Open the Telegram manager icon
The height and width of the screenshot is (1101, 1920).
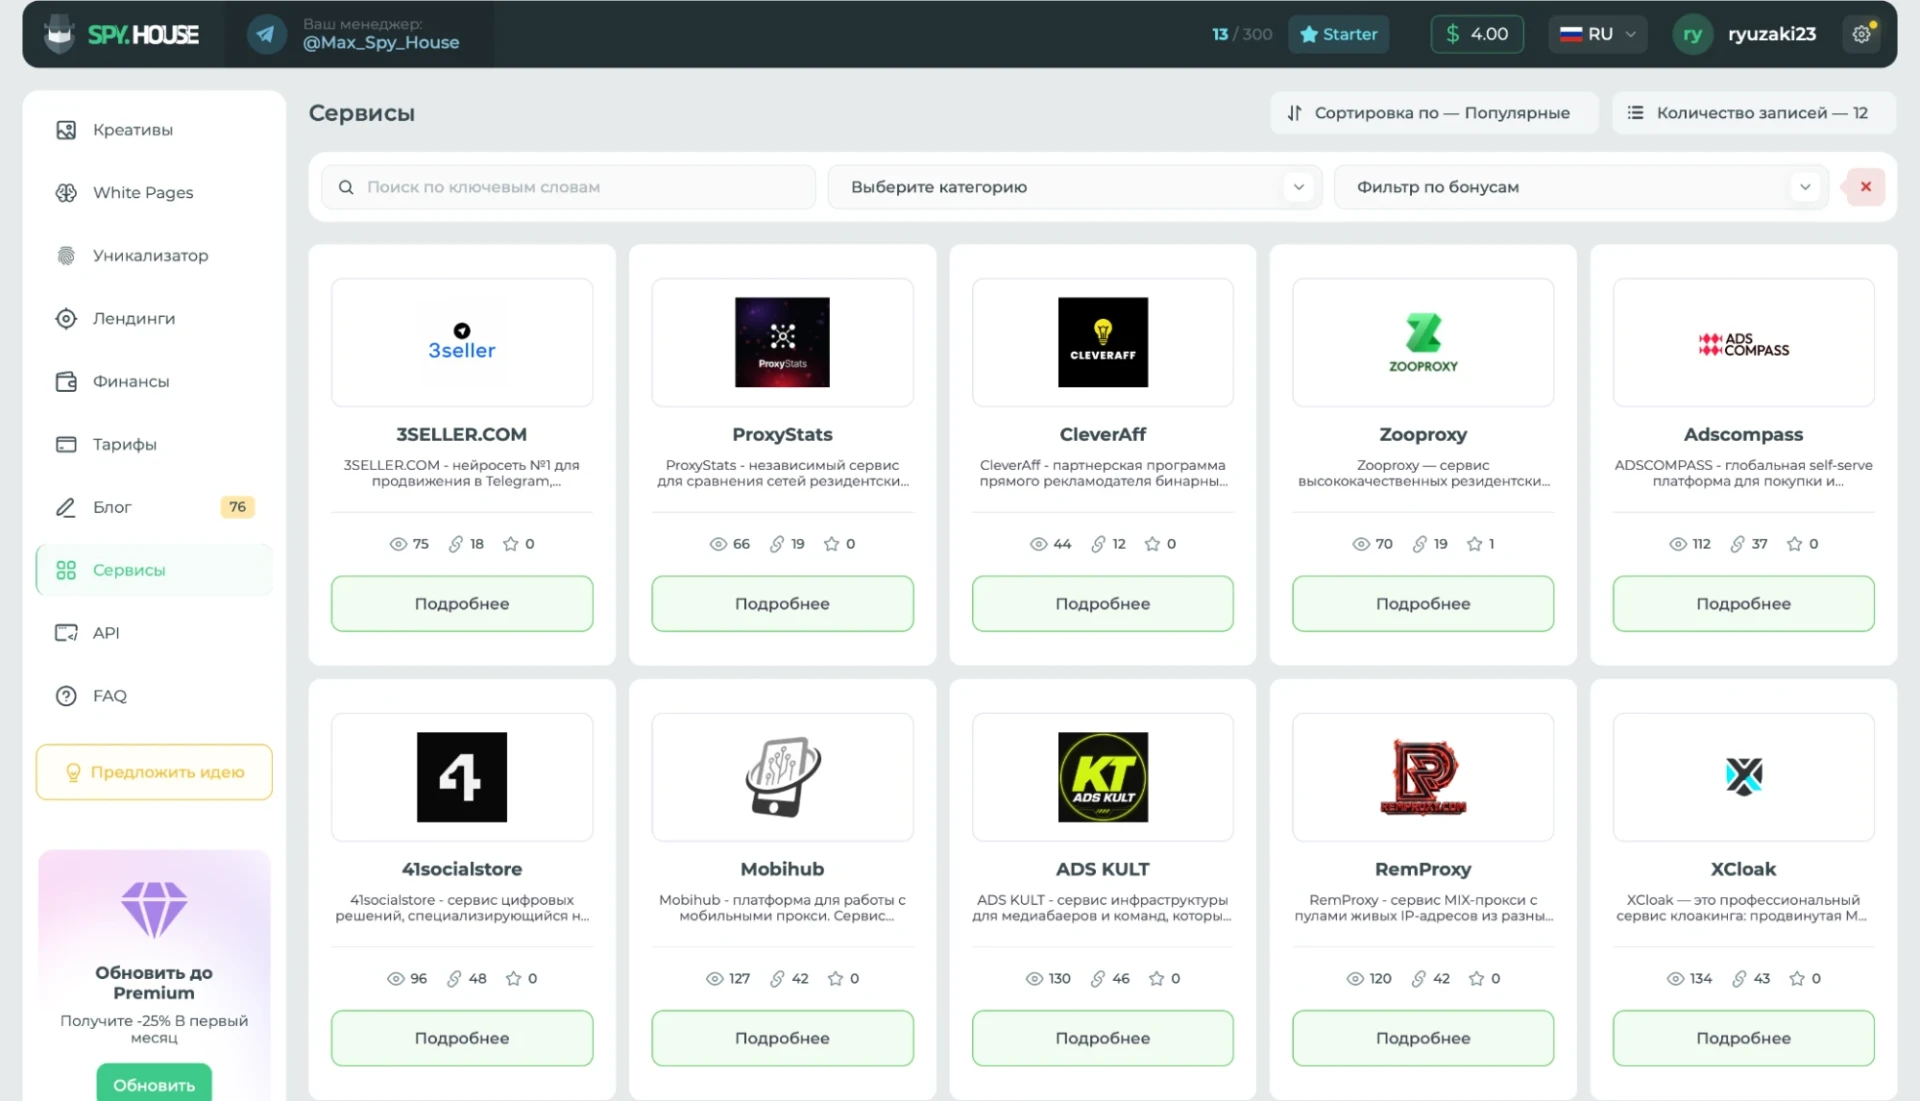coord(266,34)
